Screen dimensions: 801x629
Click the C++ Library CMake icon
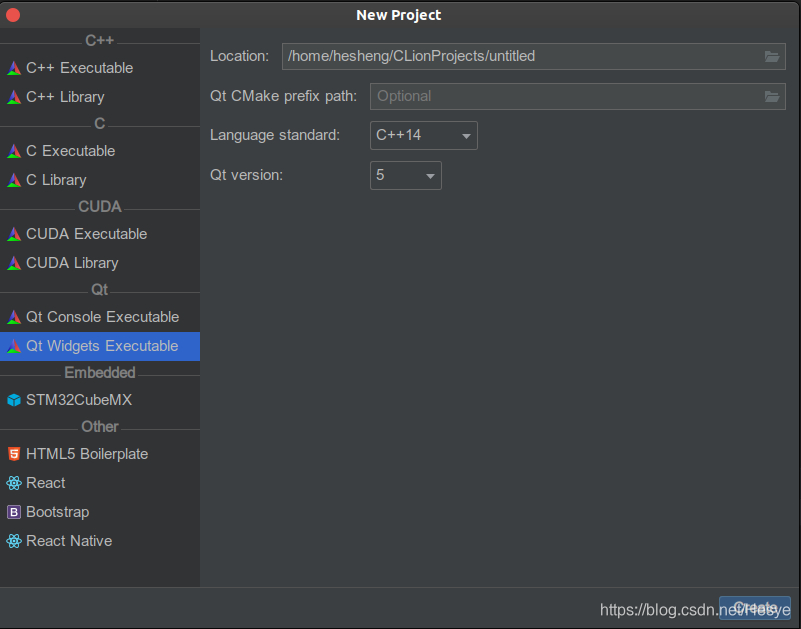tap(14, 97)
